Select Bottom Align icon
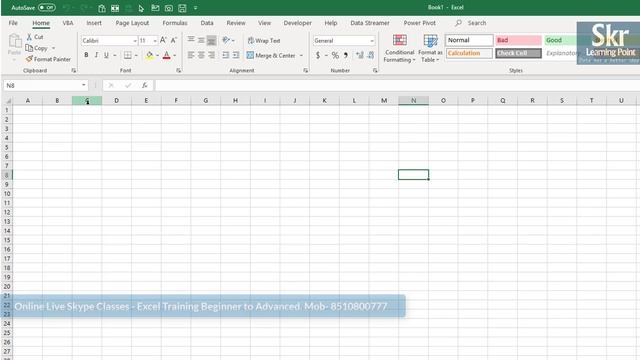640x360 pixels. 211,40
